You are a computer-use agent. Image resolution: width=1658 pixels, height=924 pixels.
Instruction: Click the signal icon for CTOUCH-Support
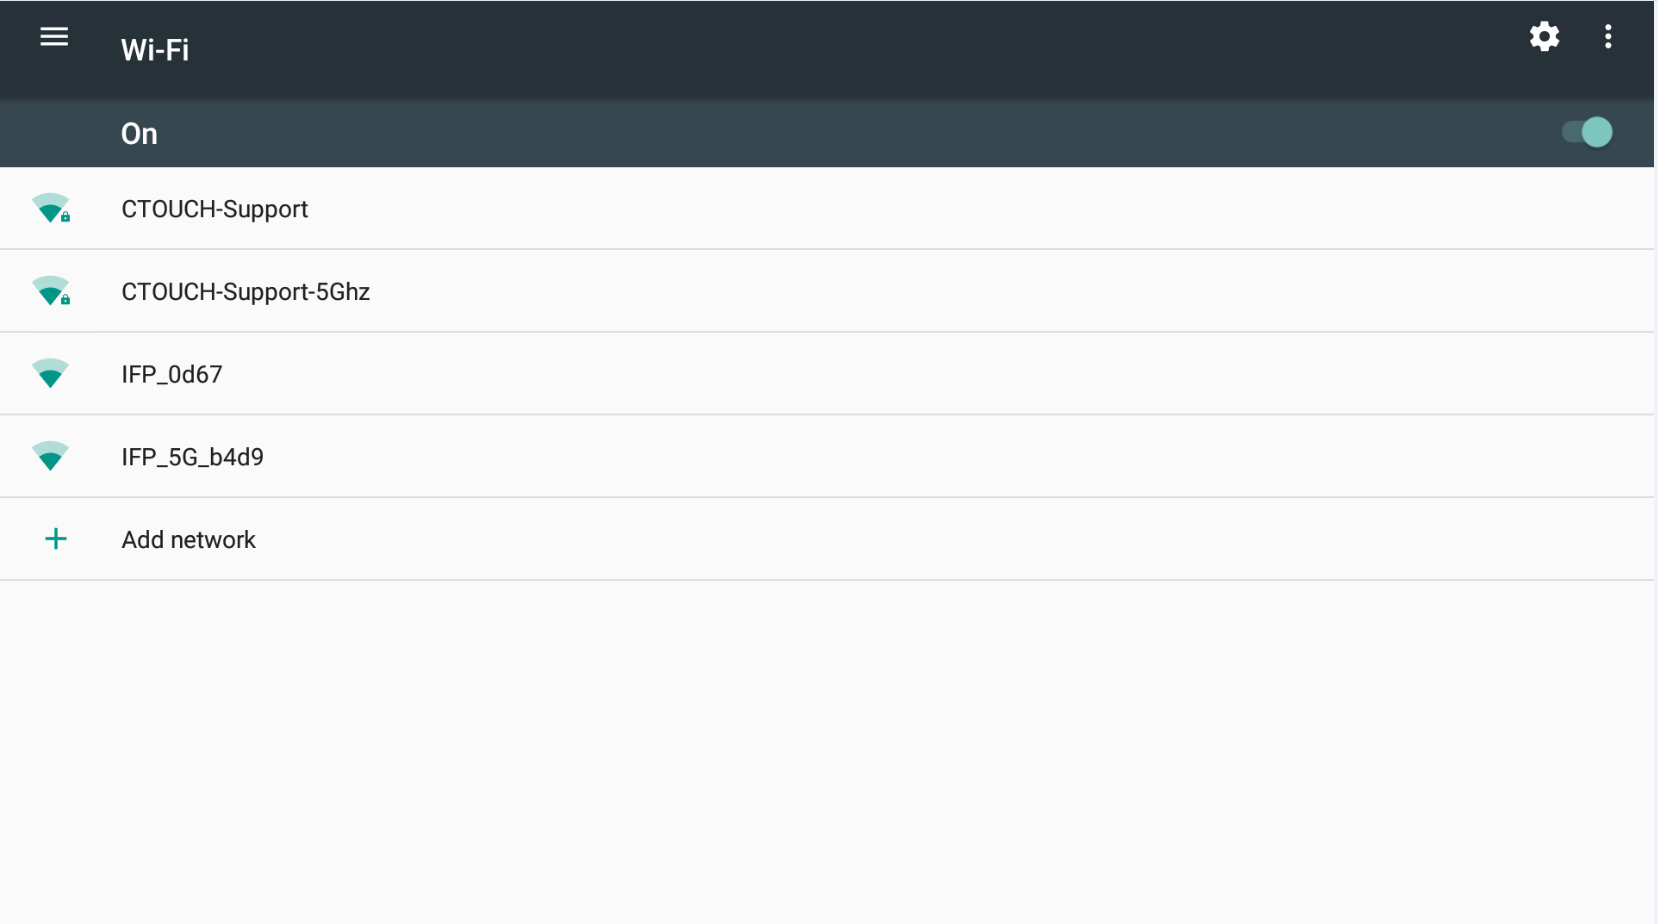49,208
